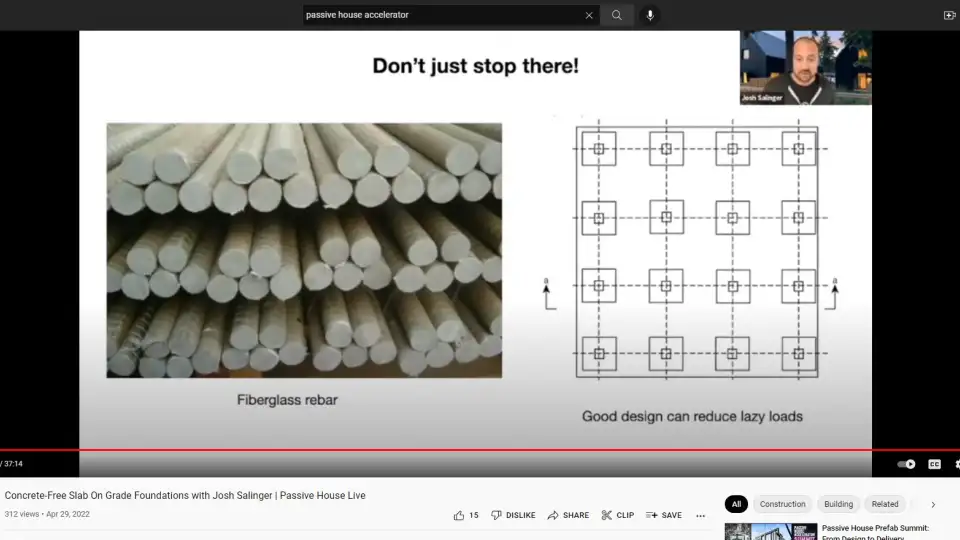960x540 pixels.
Task: Create a clip with scissors icon
Action: click(x=617, y=515)
